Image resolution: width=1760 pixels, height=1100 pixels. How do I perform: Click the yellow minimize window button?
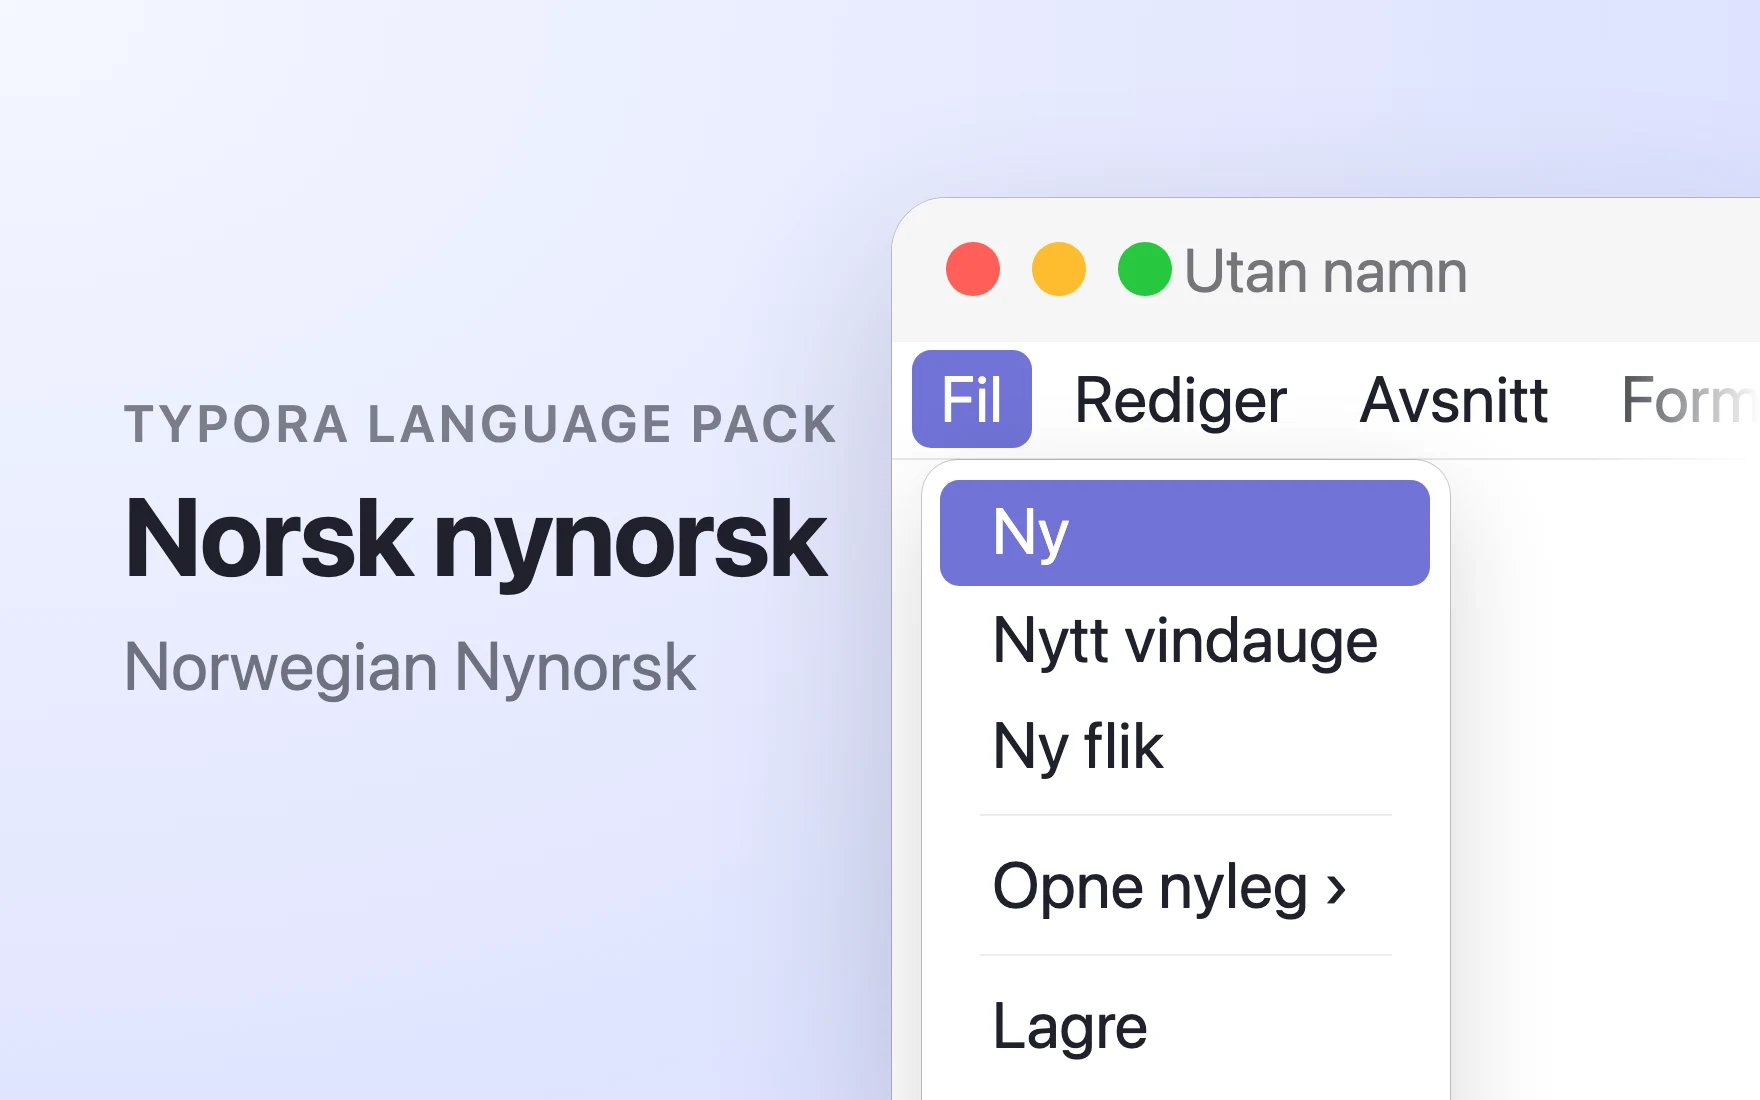[x=1059, y=269]
